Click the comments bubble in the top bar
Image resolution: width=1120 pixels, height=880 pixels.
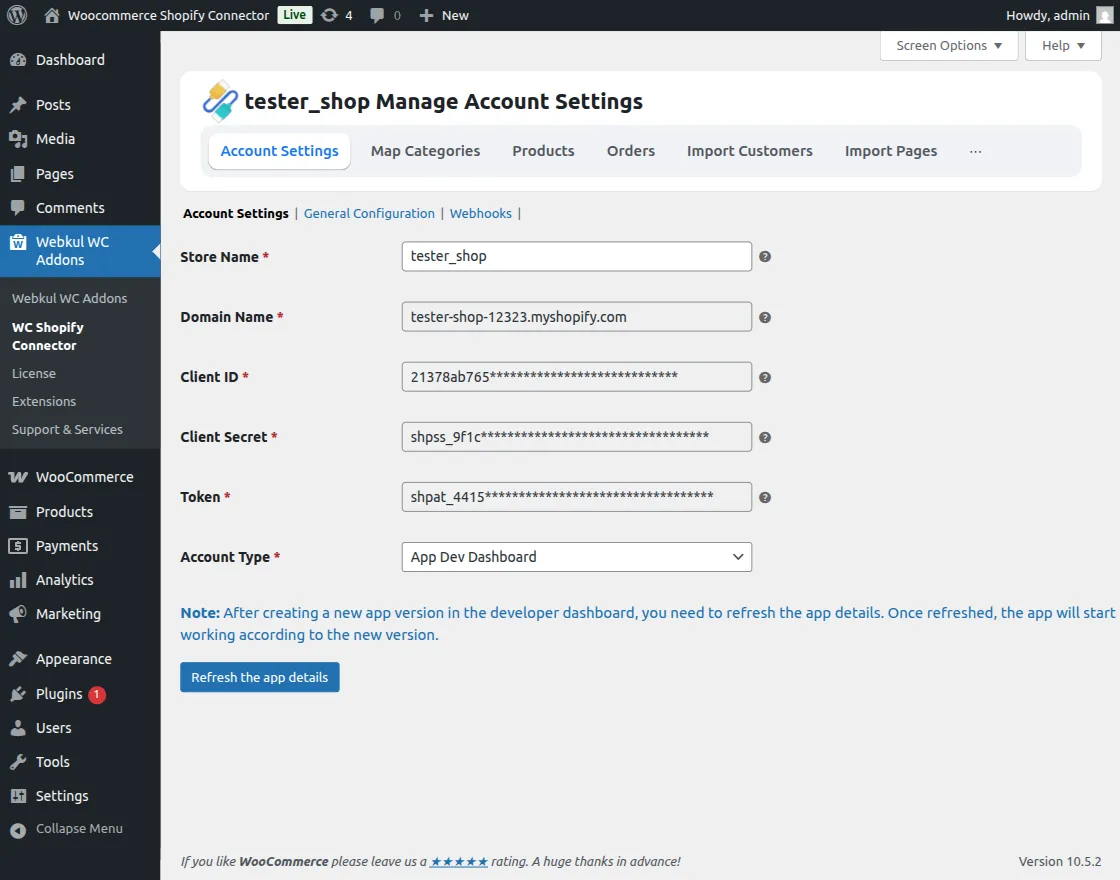click(x=377, y=15)
